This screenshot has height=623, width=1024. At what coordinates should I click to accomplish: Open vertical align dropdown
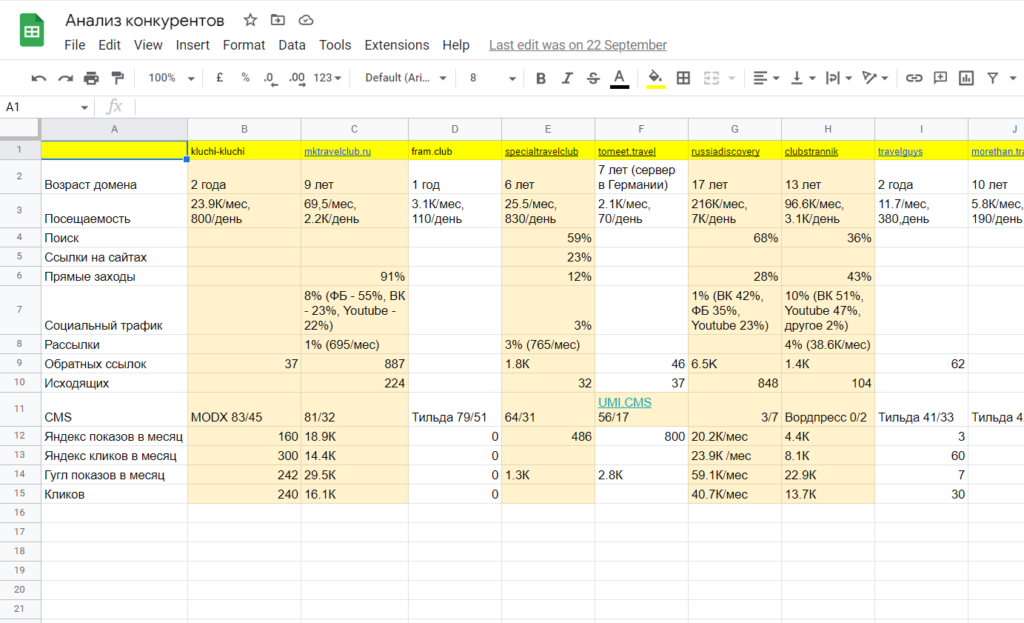(803, 78)
